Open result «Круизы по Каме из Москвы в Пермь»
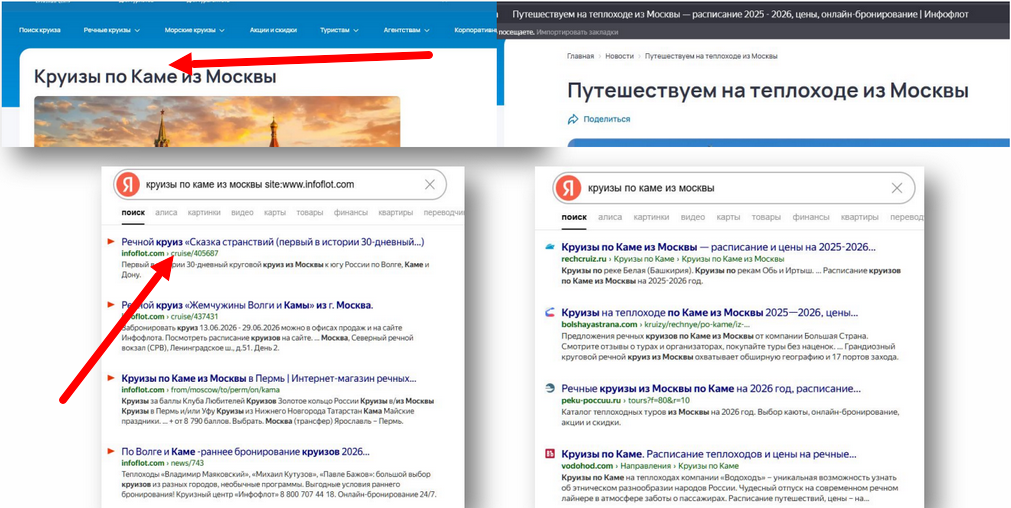The width and height of the screenshot is (1011, 508). [269, 378]
